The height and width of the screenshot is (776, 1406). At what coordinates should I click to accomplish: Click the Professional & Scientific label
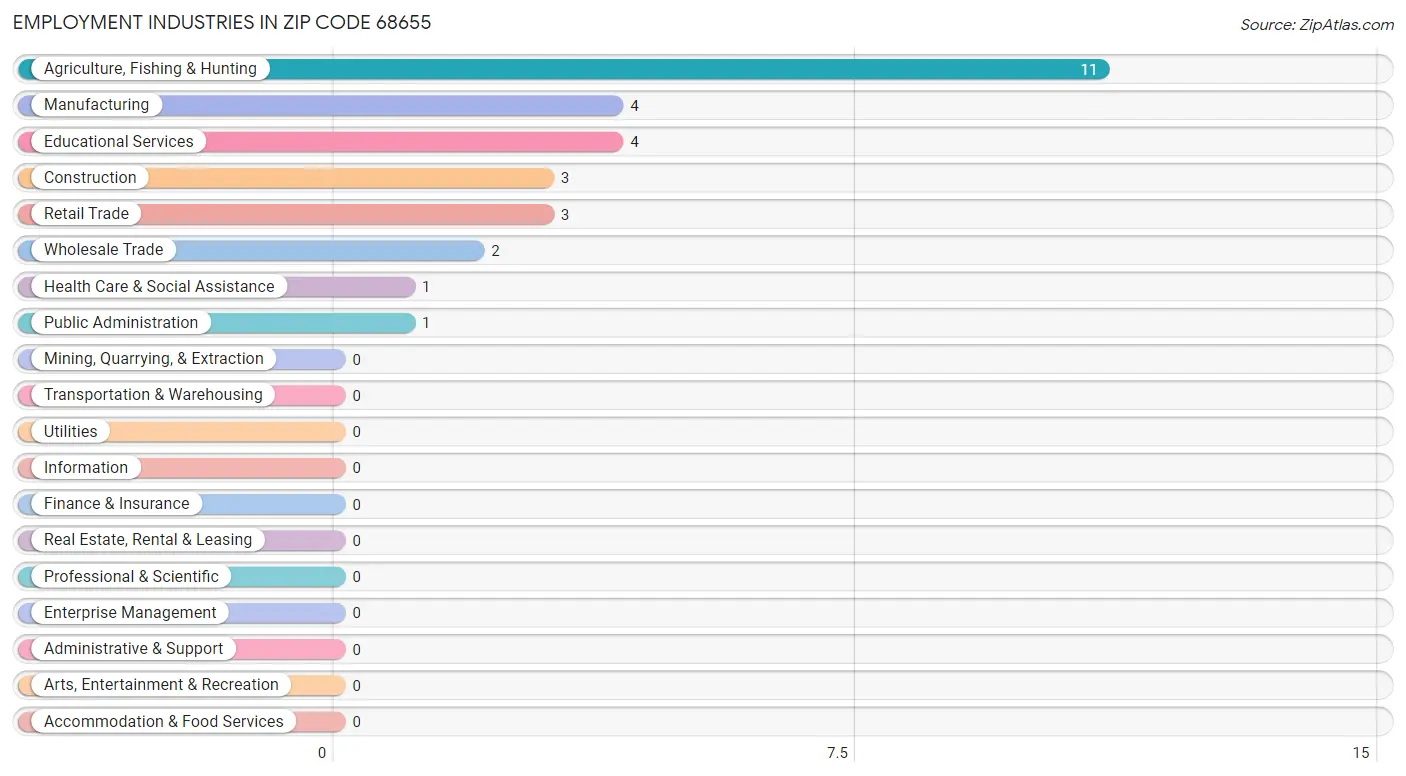[131, 576]
